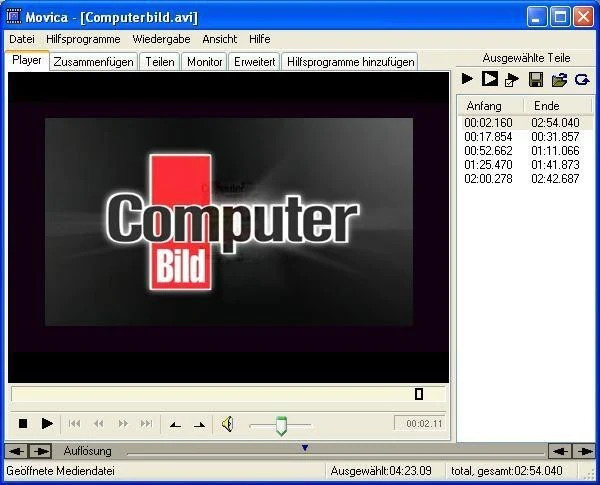The height and width of the screenshot is (485, 600).
Task: Click the volume slider thumb
Action: pos(281,426)
